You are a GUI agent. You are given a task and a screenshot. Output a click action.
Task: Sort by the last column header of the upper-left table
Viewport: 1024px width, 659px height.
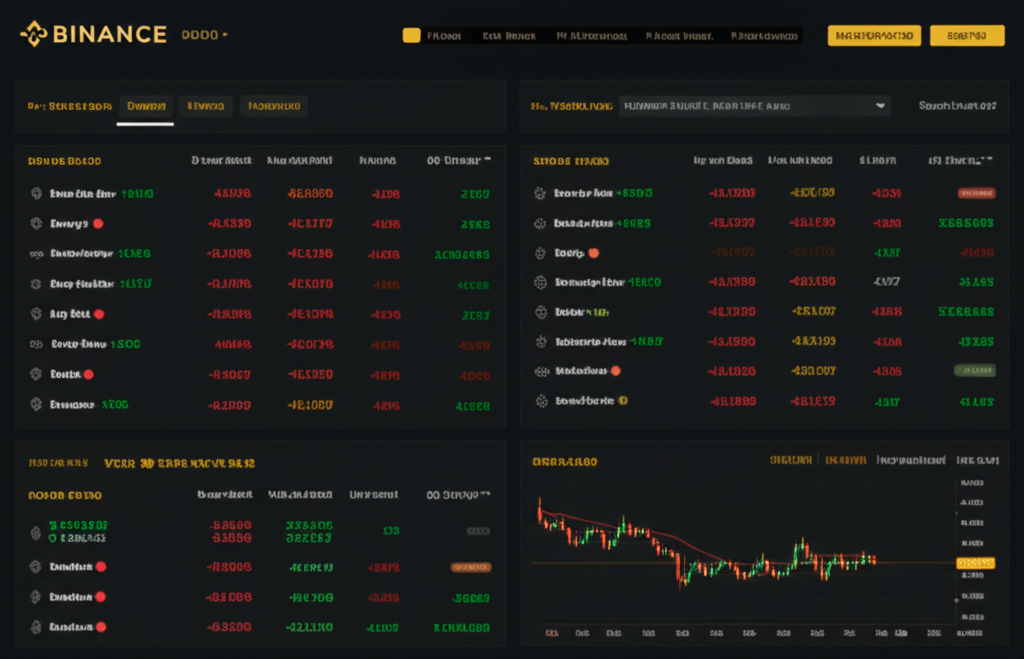pos(458,160)
